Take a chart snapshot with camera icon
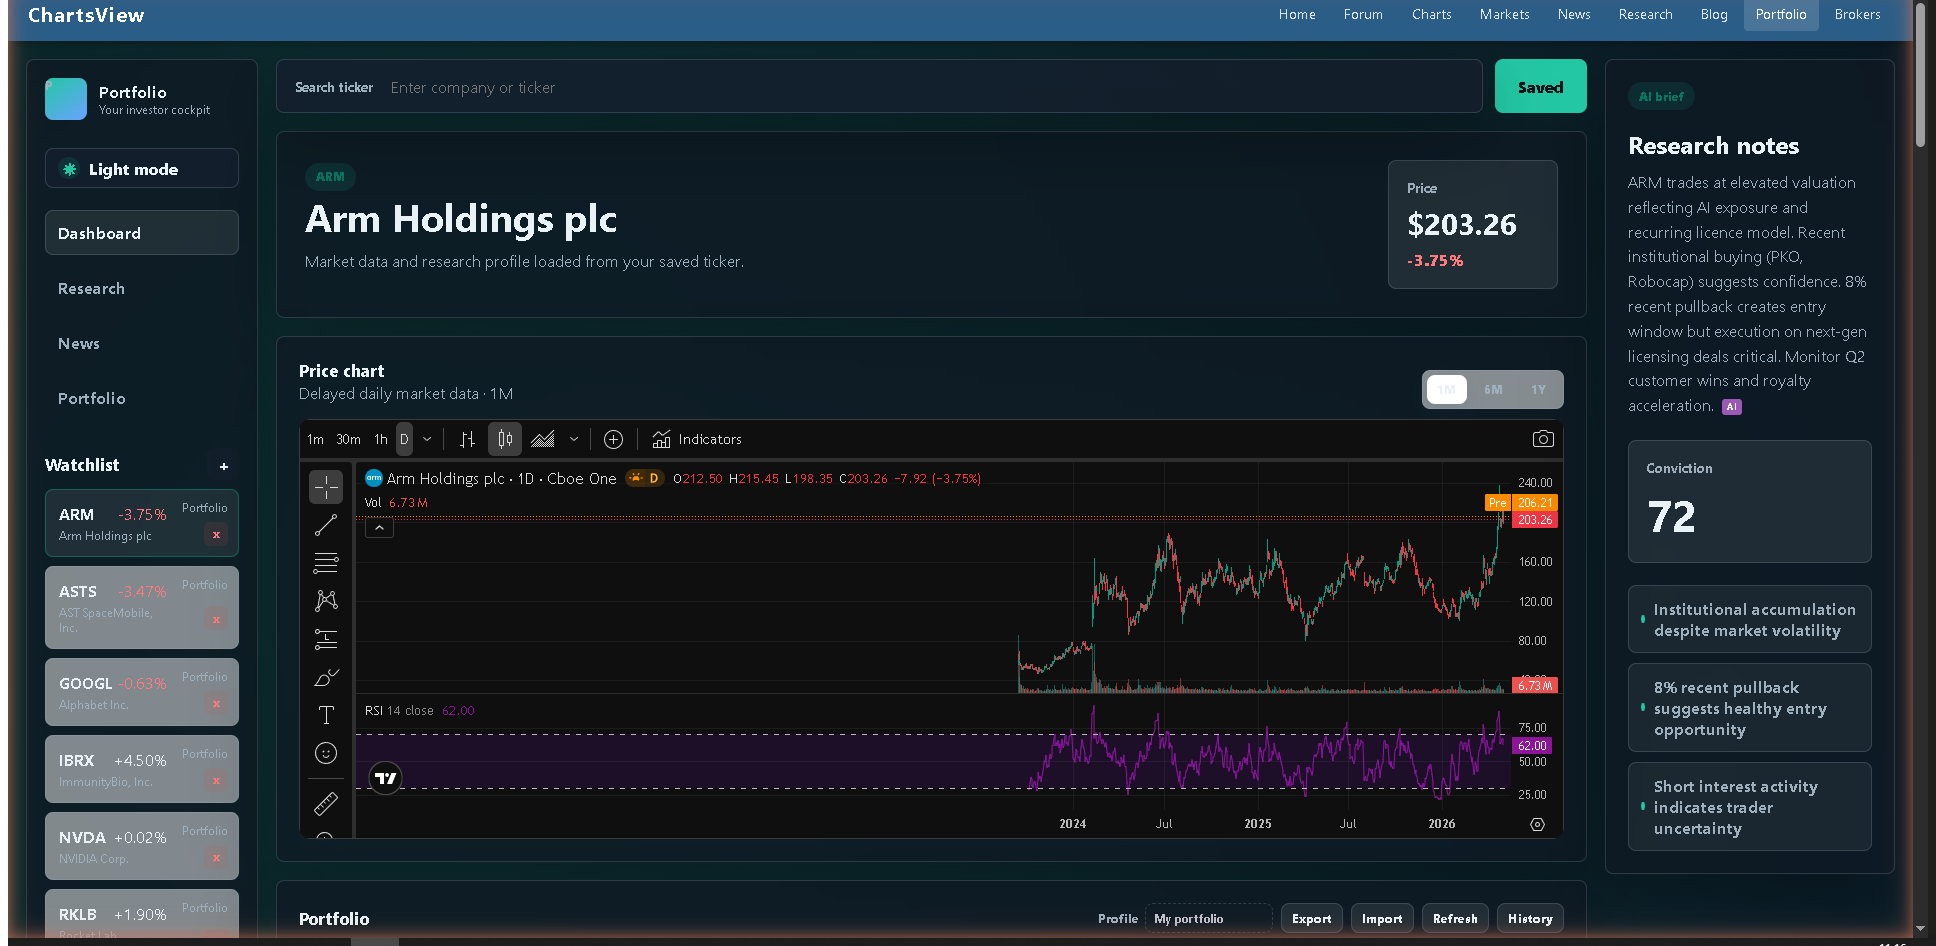1936x946 pixels. click(x=1543, y=439)
